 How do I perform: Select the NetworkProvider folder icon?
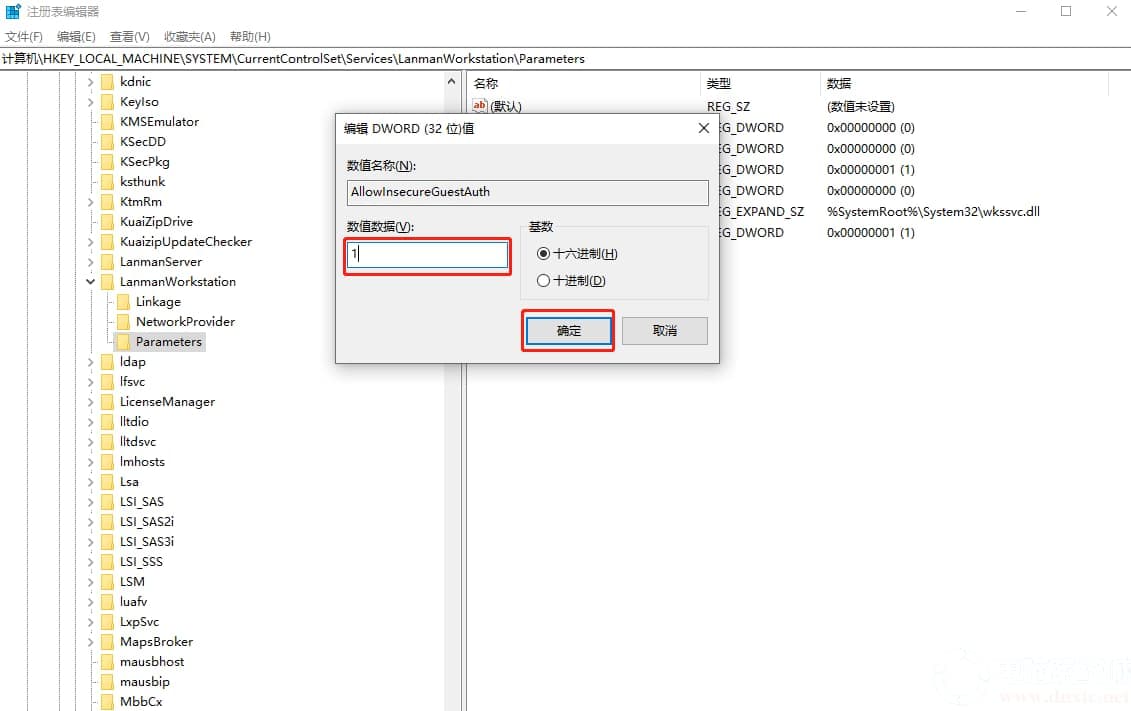click(123, 322)
